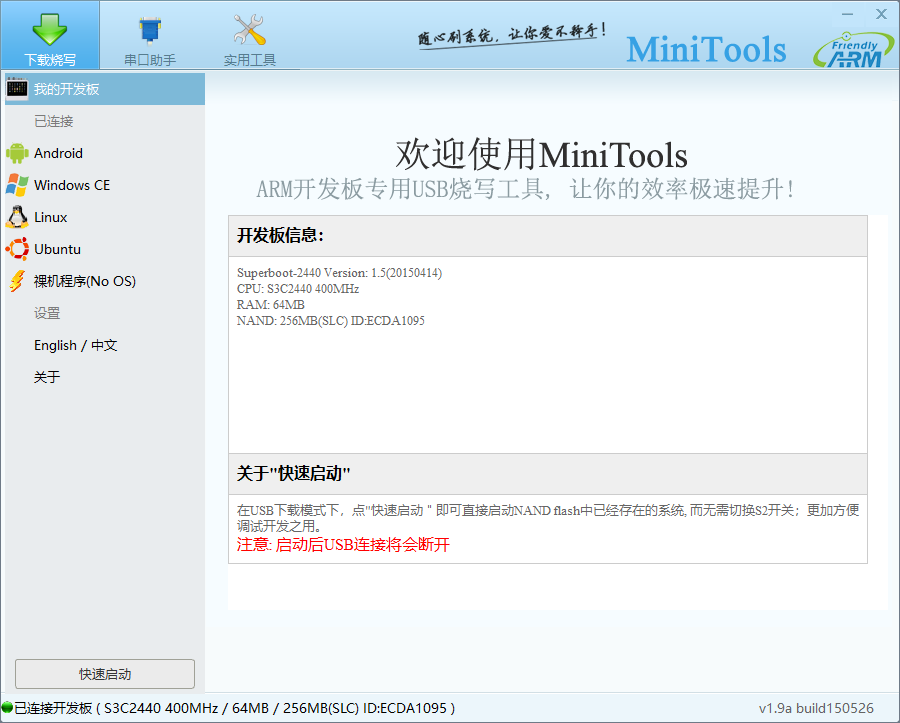The image size is (900, 723).
Task: Select 裸机程序(No OS) entry
Action: coord(104,282)
